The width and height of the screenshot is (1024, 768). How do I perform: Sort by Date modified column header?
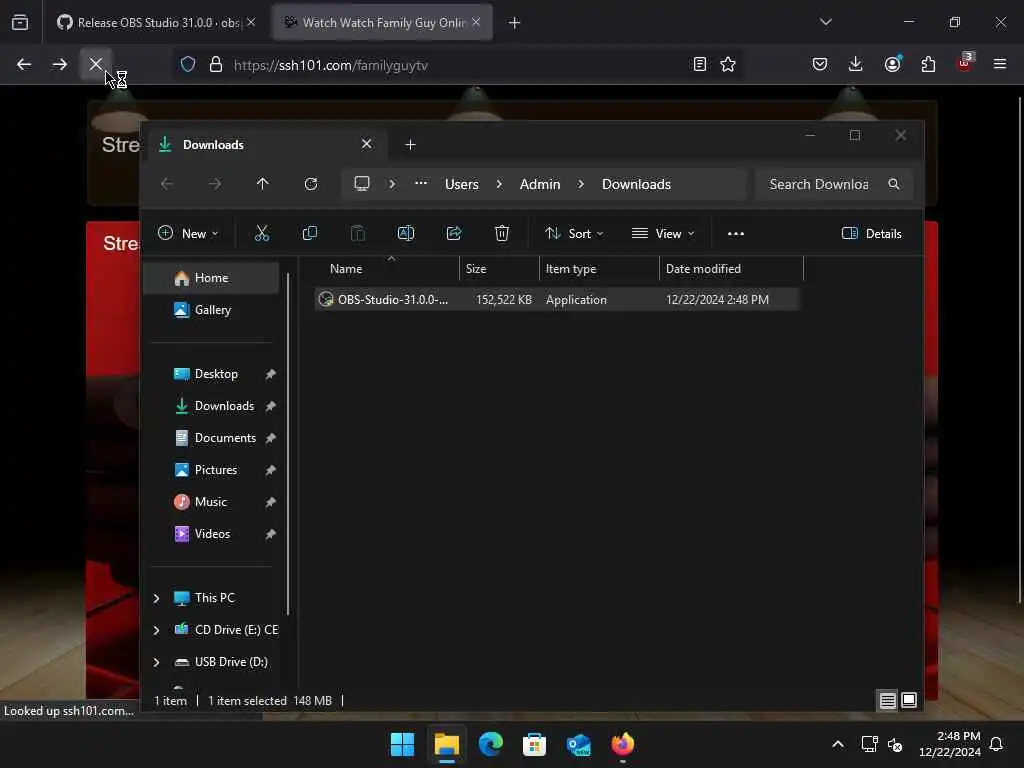[x=731, y=268]
